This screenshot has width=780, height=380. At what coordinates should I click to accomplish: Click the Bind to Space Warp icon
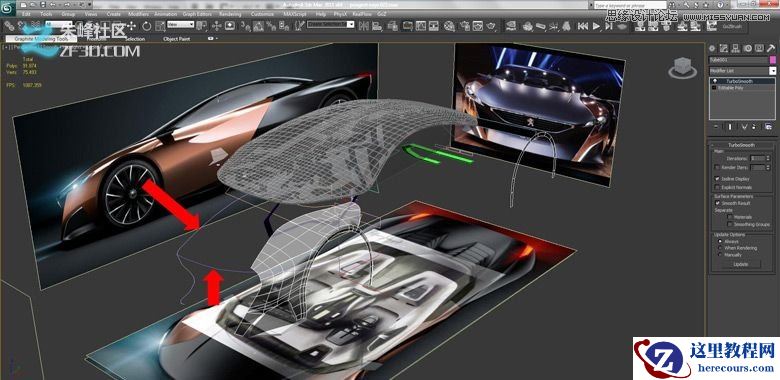(35, 25)
